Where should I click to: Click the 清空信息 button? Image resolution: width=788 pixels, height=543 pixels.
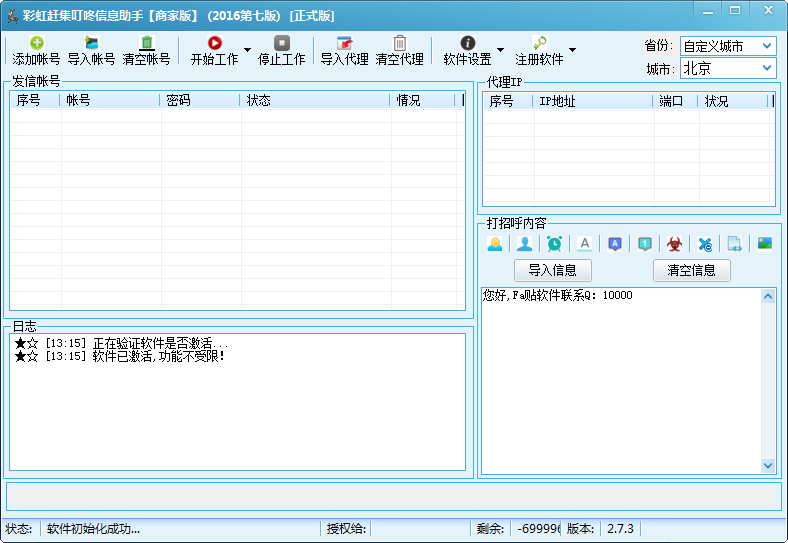click(x=691, y=270)
